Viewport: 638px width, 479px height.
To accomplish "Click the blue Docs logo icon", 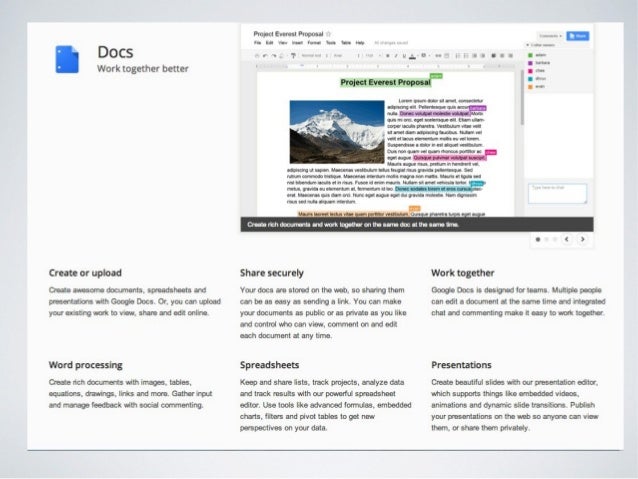I will [67, 59].
